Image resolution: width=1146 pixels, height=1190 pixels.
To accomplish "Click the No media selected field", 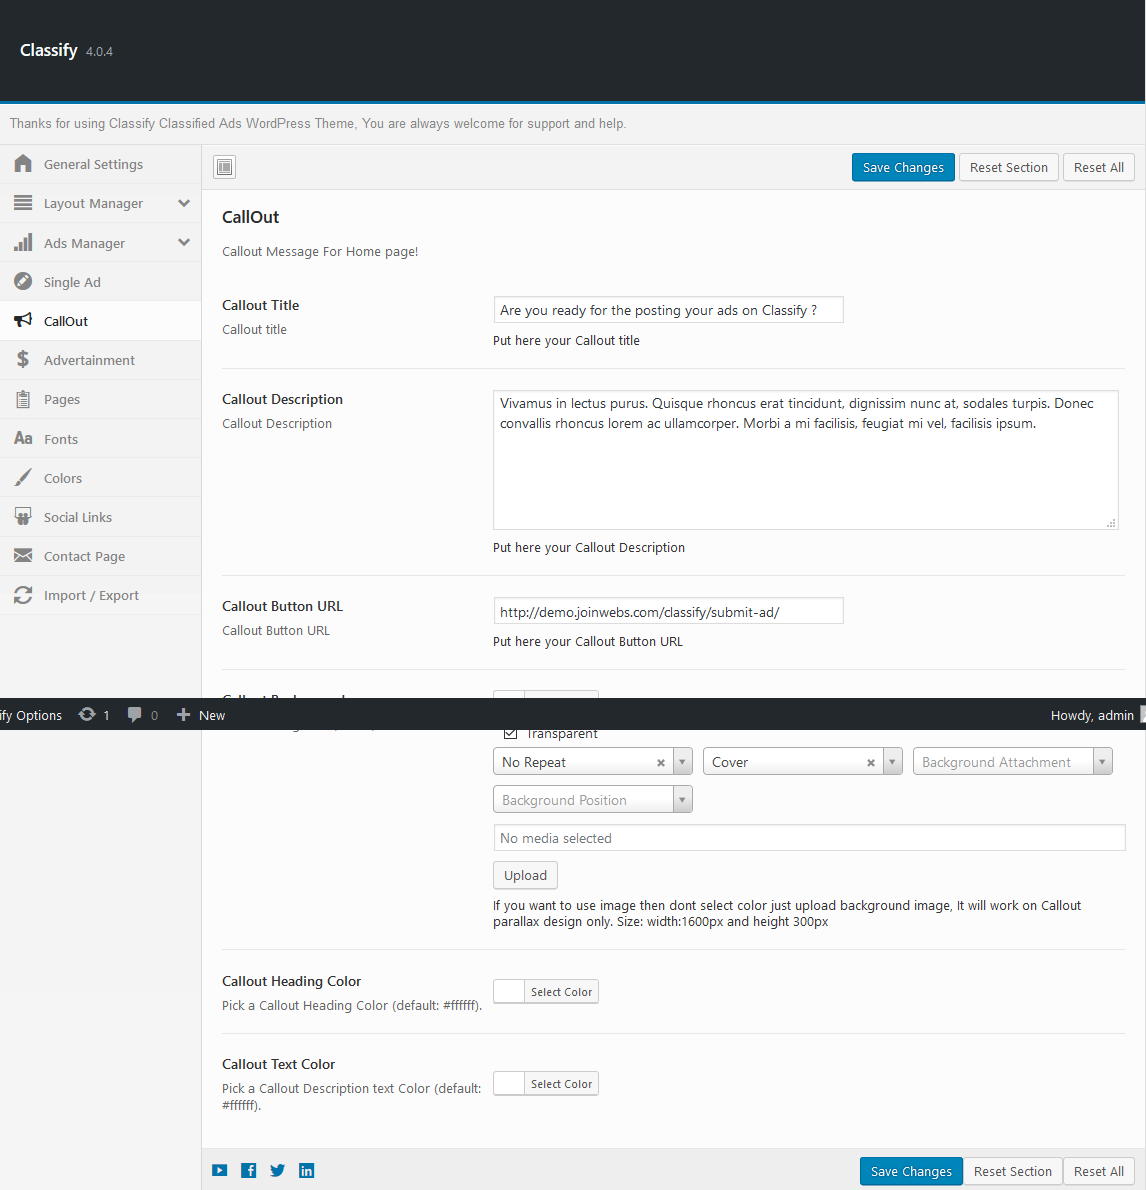I will tap(809, 838).
